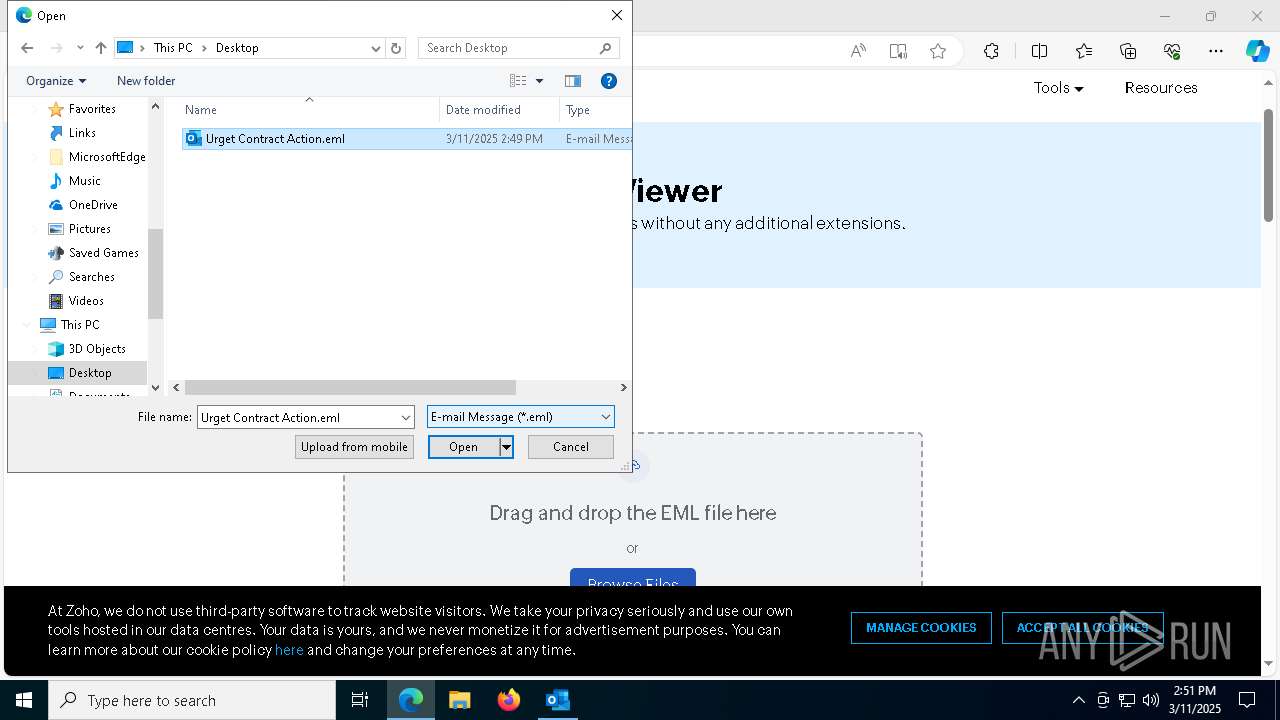Open Edge Extensions icon
The width and height of the screenshot is (1280, 720).
991,51
